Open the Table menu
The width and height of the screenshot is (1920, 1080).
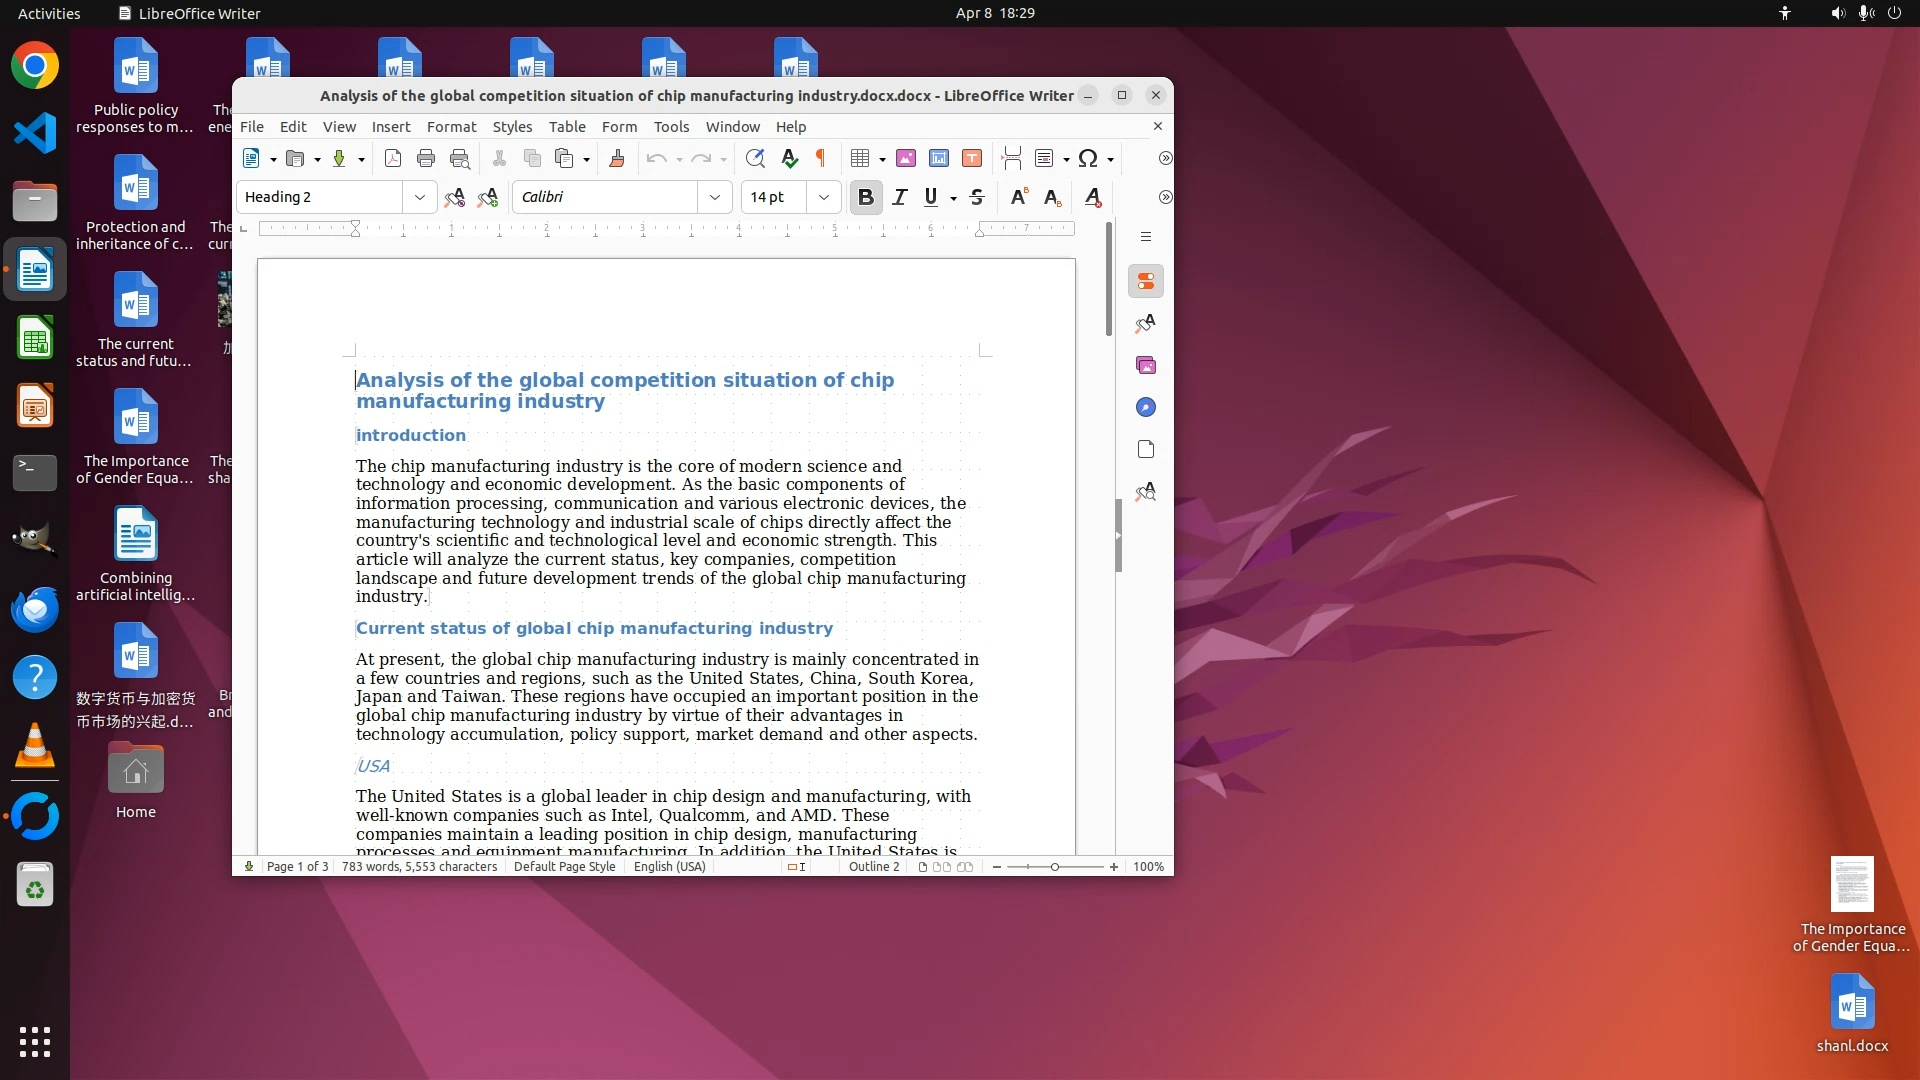tap(567, 127)
